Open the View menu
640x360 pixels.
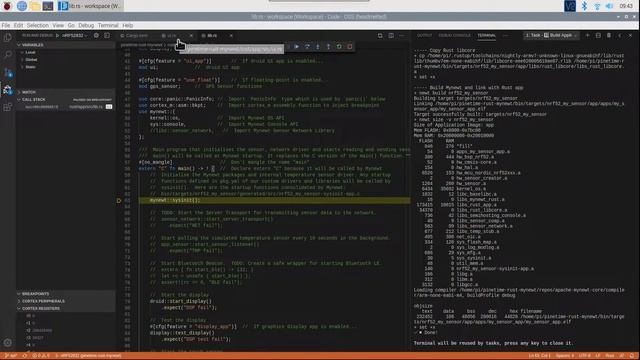pyautogui.click(x=58, y=25)
